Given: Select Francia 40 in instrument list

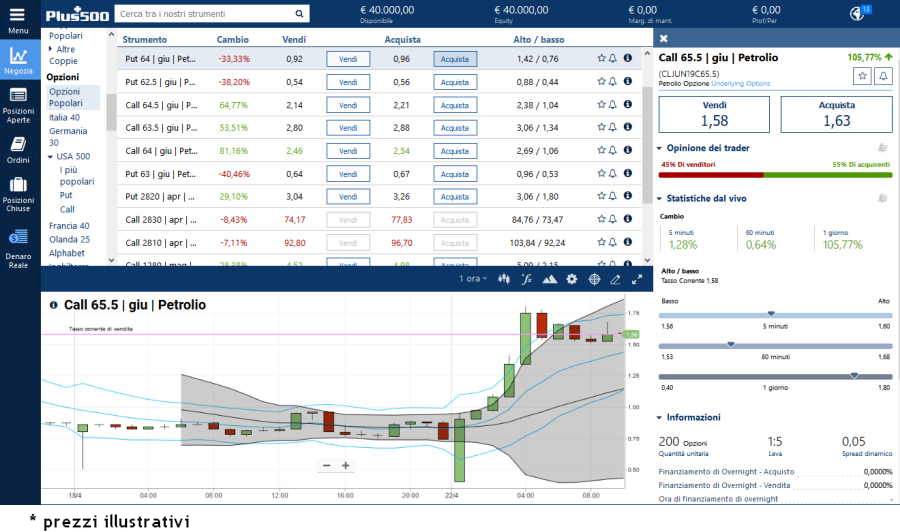Looking at the screenshot, I should (x=69, y=225).
